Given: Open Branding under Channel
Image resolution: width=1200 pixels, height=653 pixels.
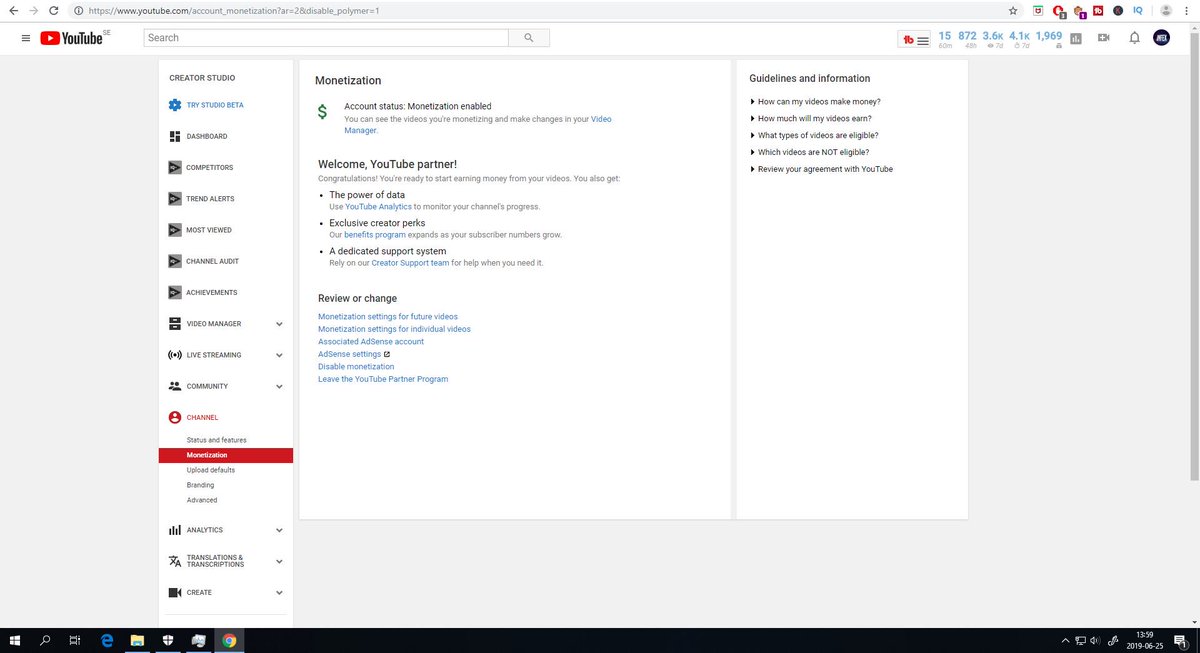Looking at the screenshot, I should point(200,485).
